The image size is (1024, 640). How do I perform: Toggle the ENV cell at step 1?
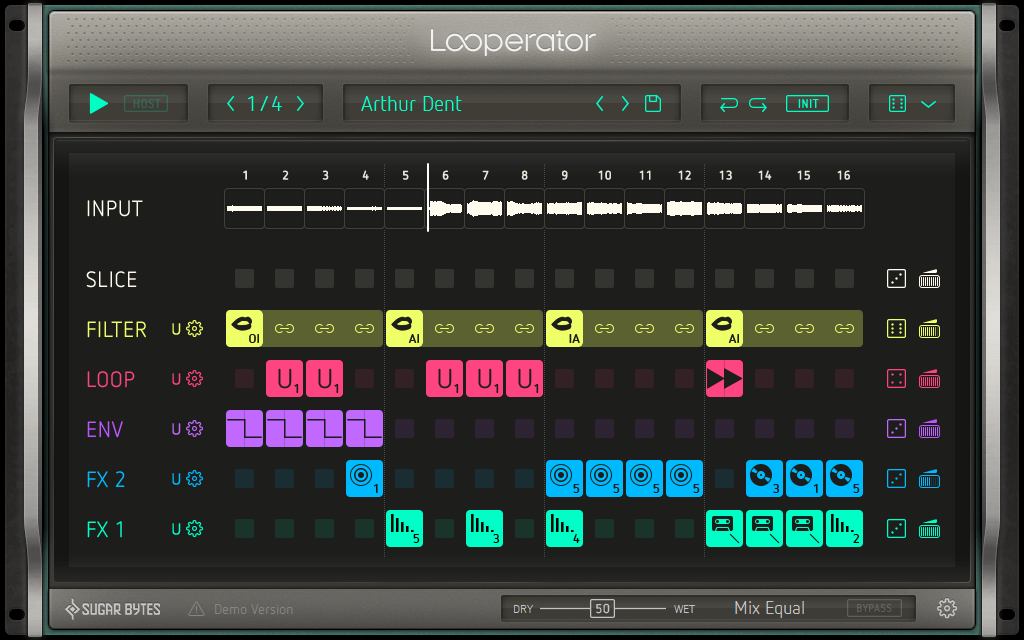coord(244,428)
